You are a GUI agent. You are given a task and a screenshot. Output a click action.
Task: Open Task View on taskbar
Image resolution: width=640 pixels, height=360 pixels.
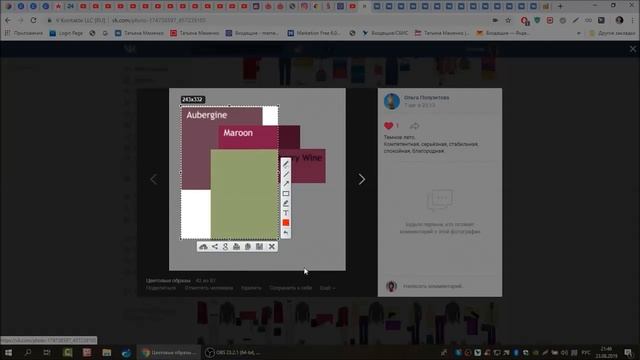click(x=47, y=352)
